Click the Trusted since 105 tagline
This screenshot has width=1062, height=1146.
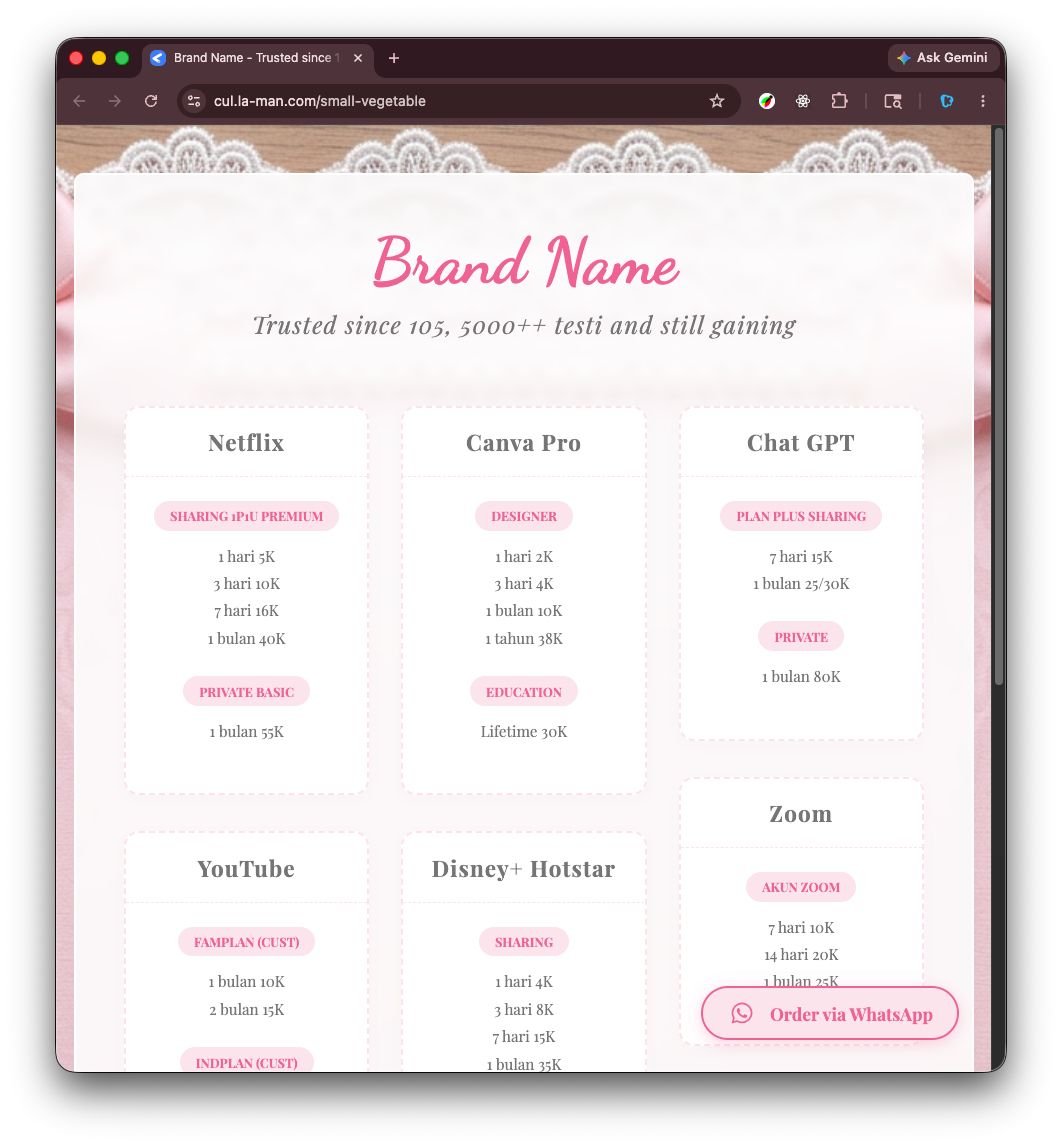click(x=525, y=325)
